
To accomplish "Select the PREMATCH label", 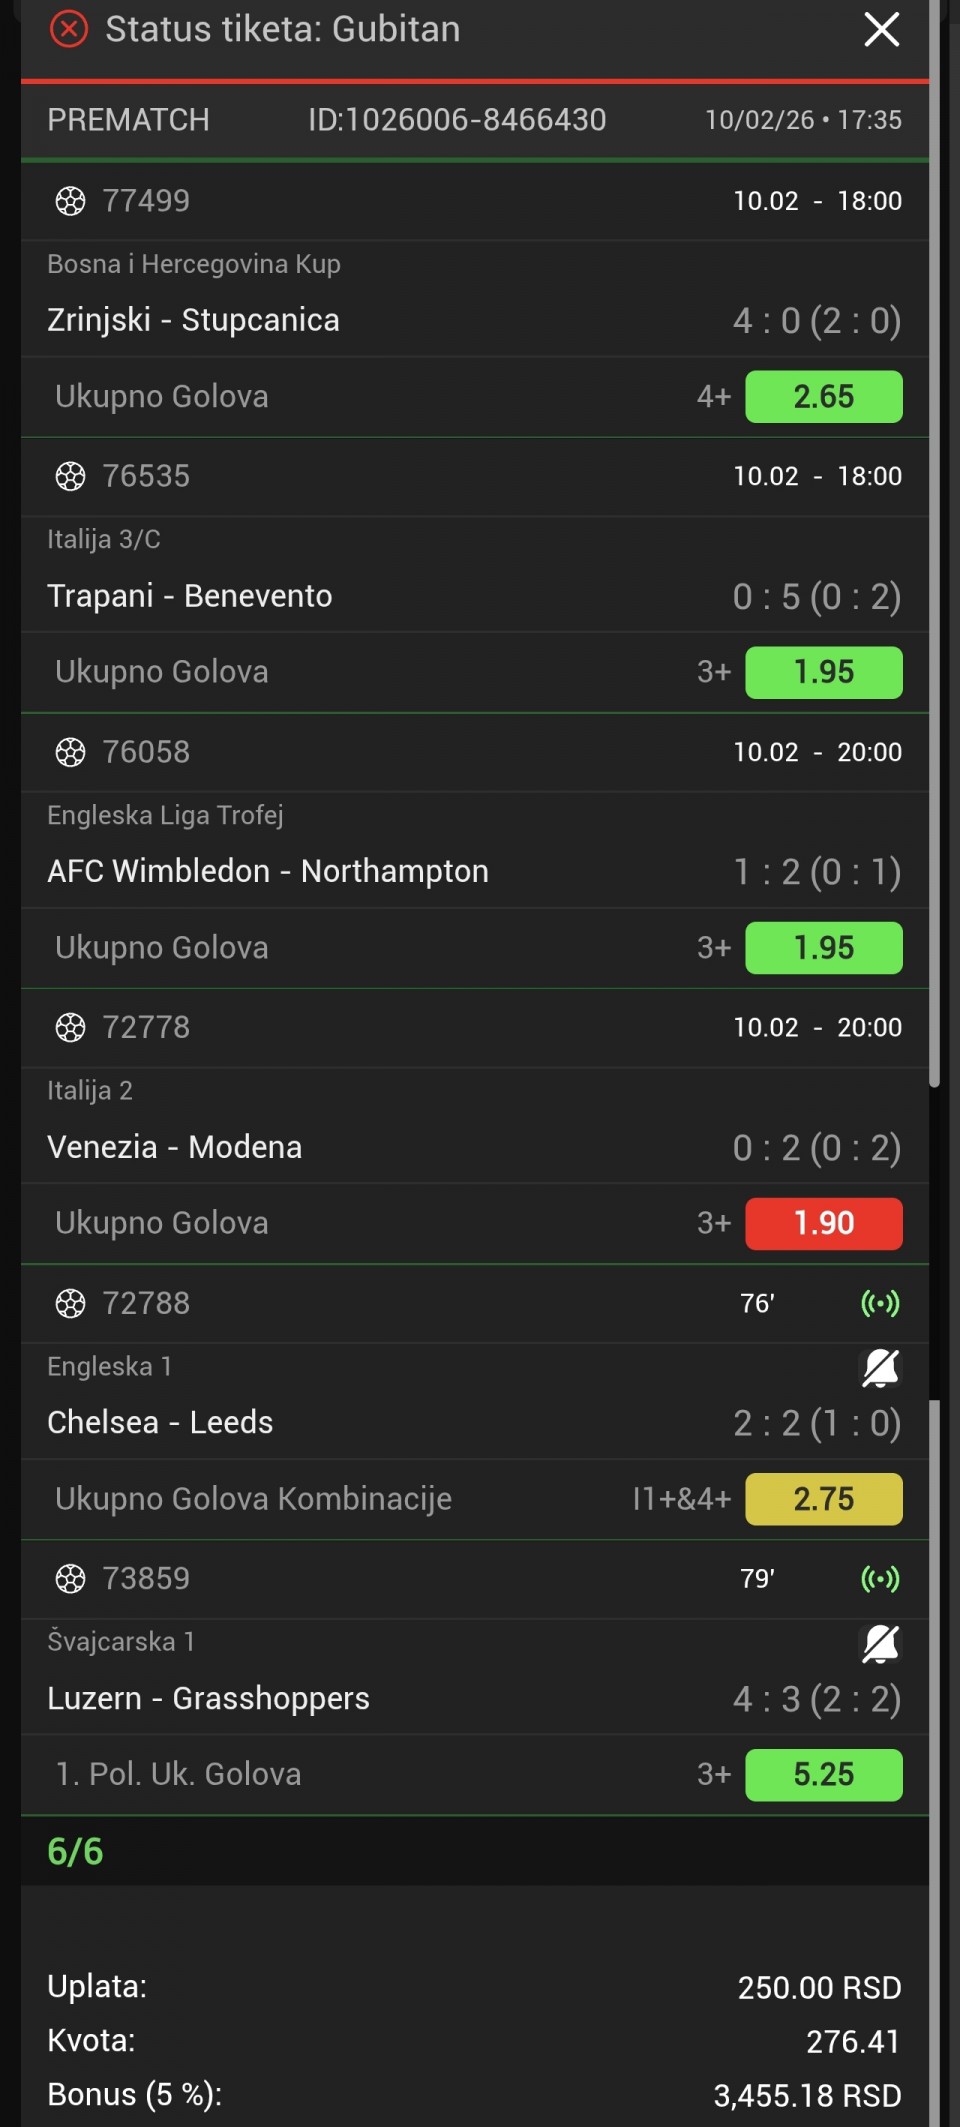I will pos(128,120).
